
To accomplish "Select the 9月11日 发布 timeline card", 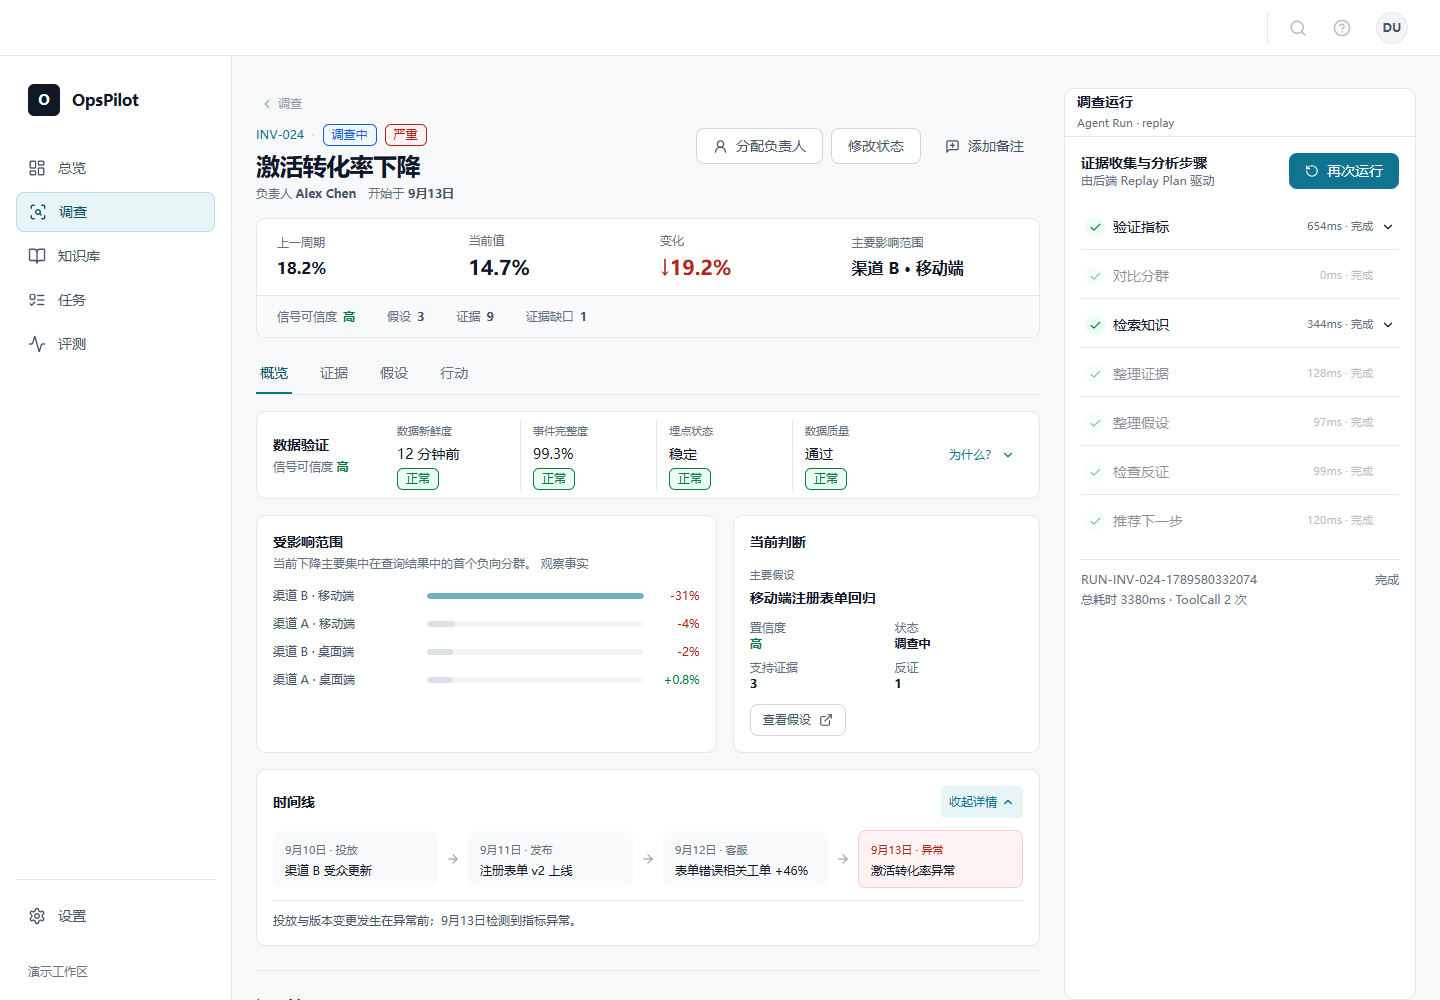I will [550, 859].
